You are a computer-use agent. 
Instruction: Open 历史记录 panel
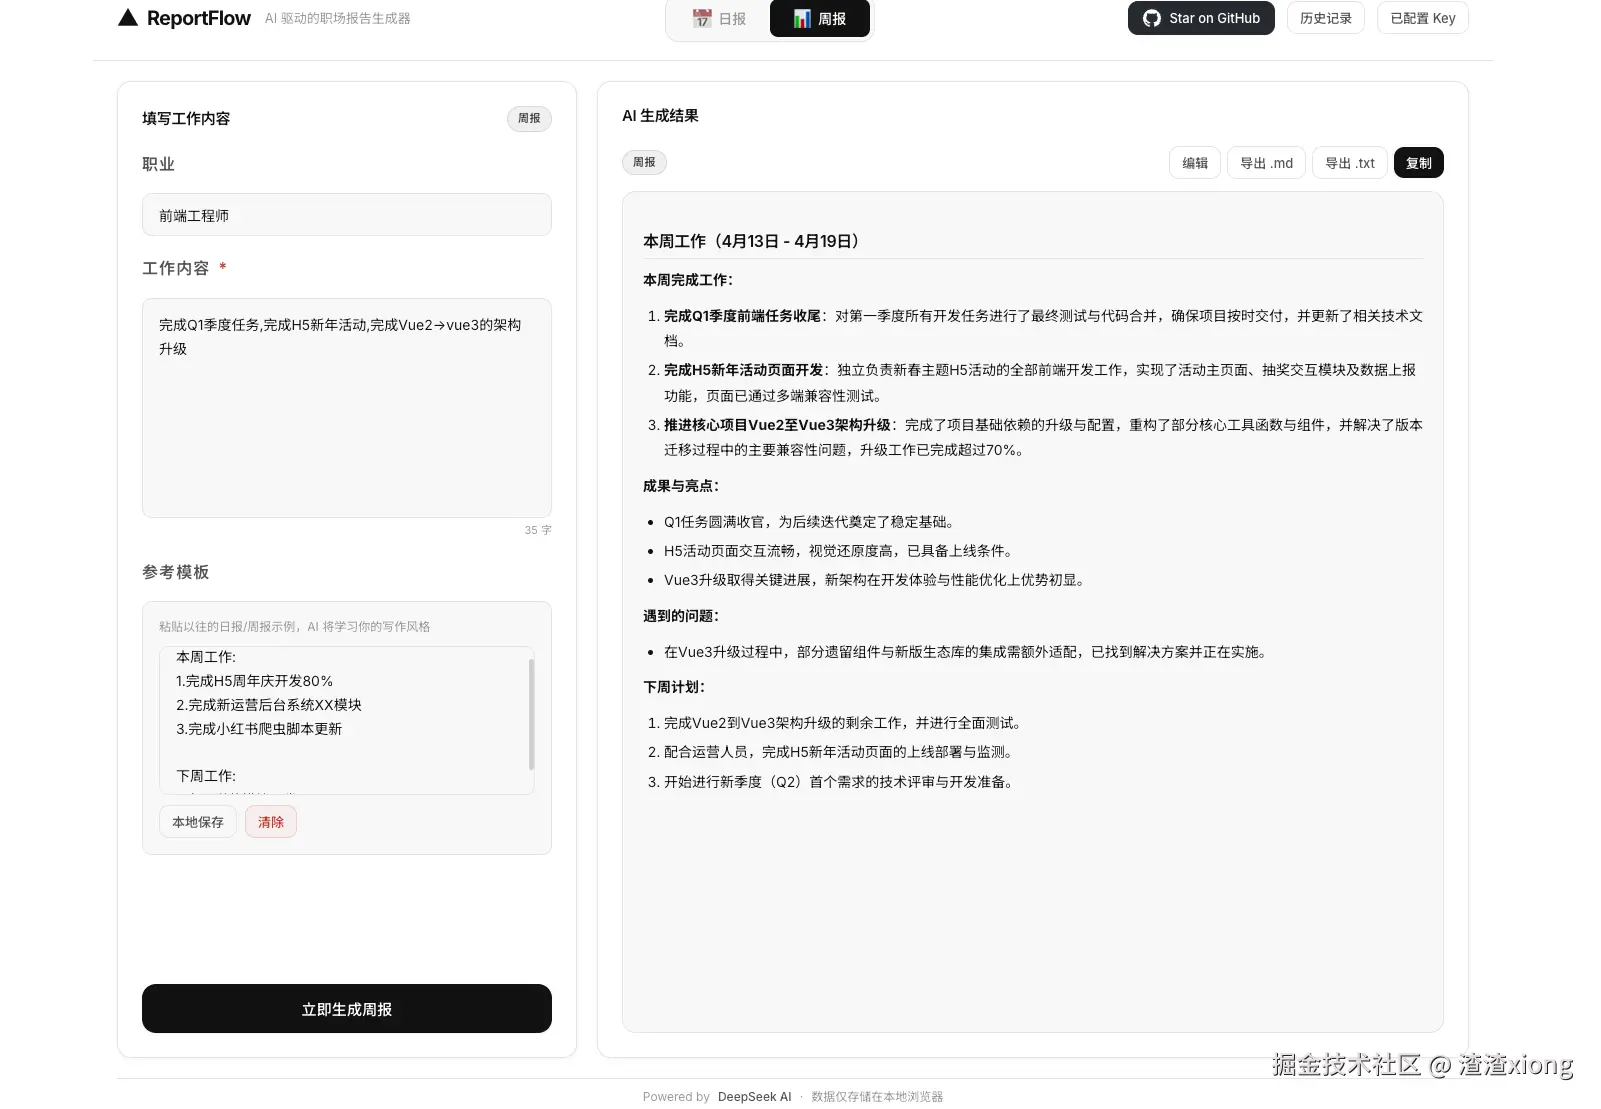1325,17
